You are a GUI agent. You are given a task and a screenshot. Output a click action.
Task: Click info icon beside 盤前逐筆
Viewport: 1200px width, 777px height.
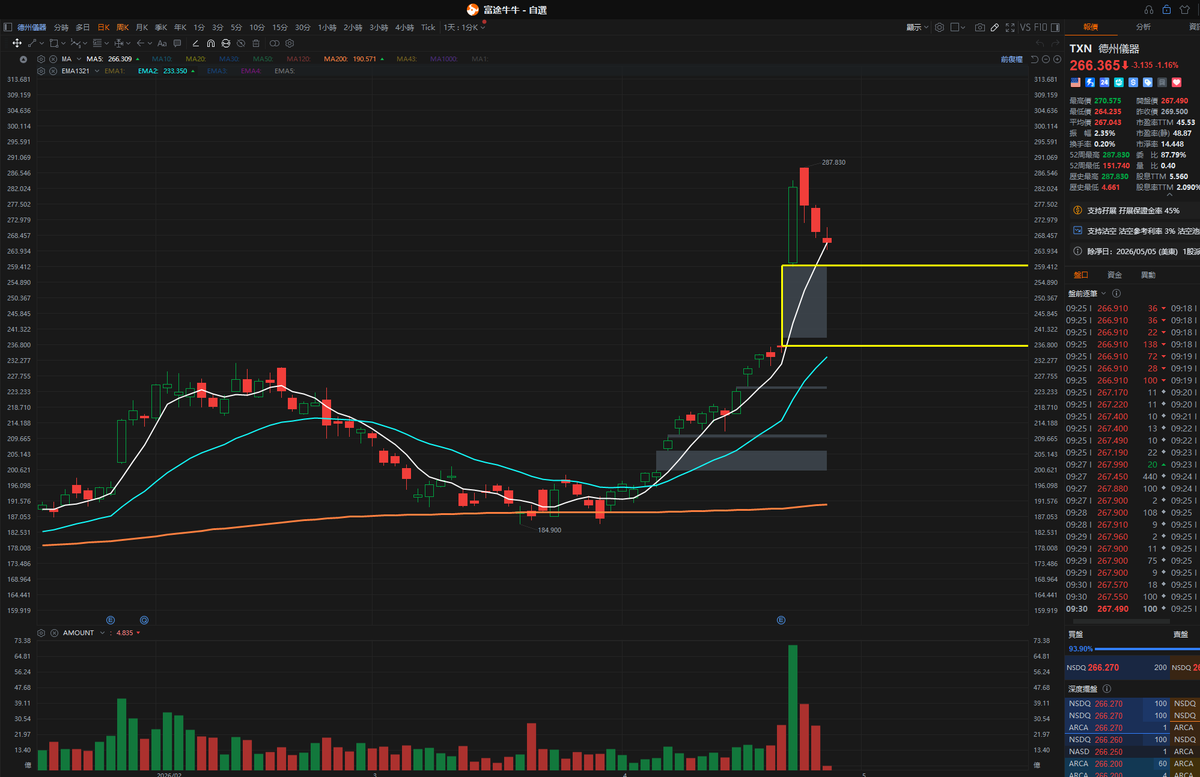coord(1116,293)
